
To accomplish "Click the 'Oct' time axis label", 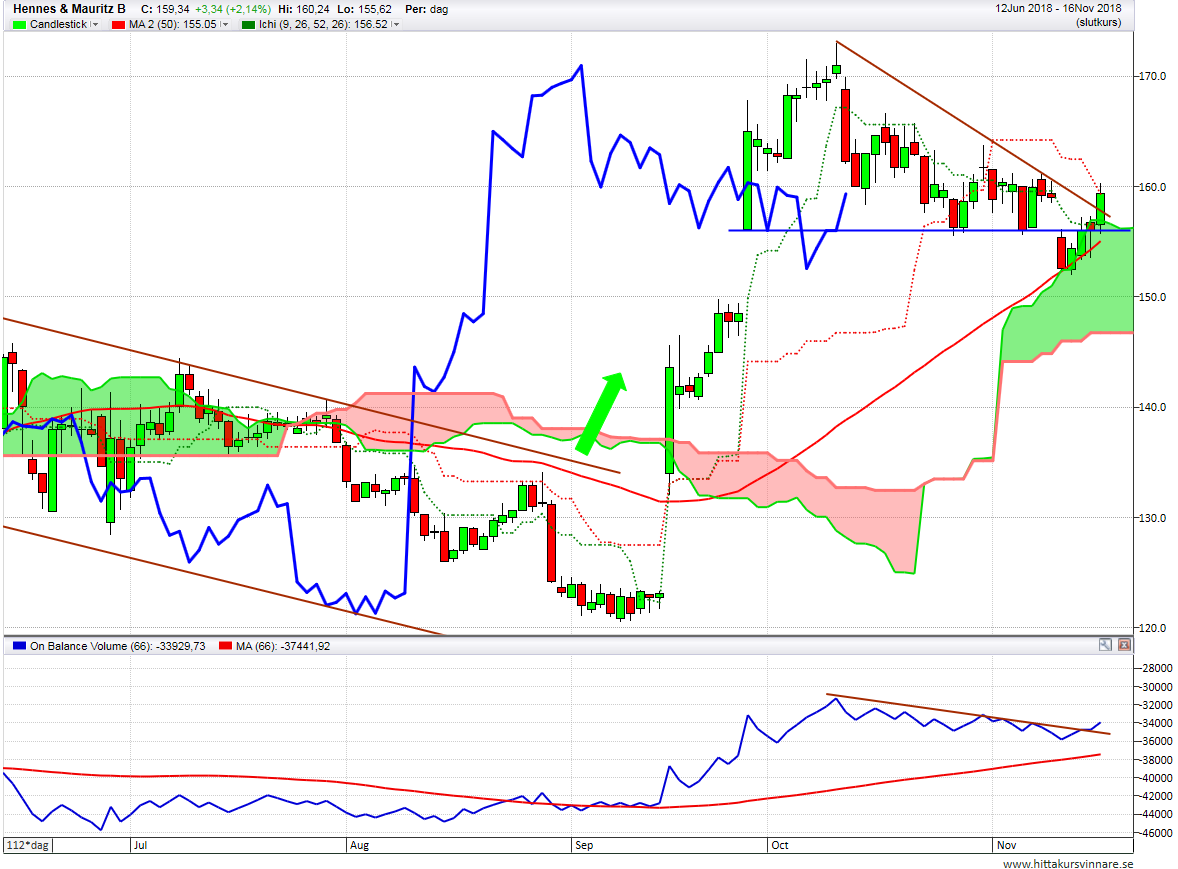I will (x=779, y=845).
